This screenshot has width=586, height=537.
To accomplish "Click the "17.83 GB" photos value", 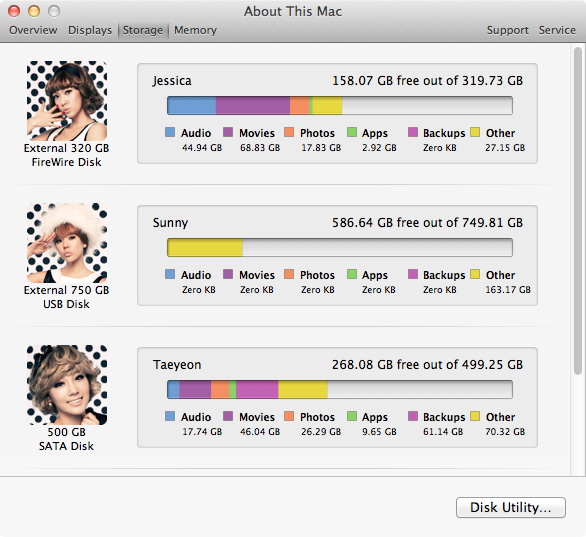I will click(x=321, y=148).
